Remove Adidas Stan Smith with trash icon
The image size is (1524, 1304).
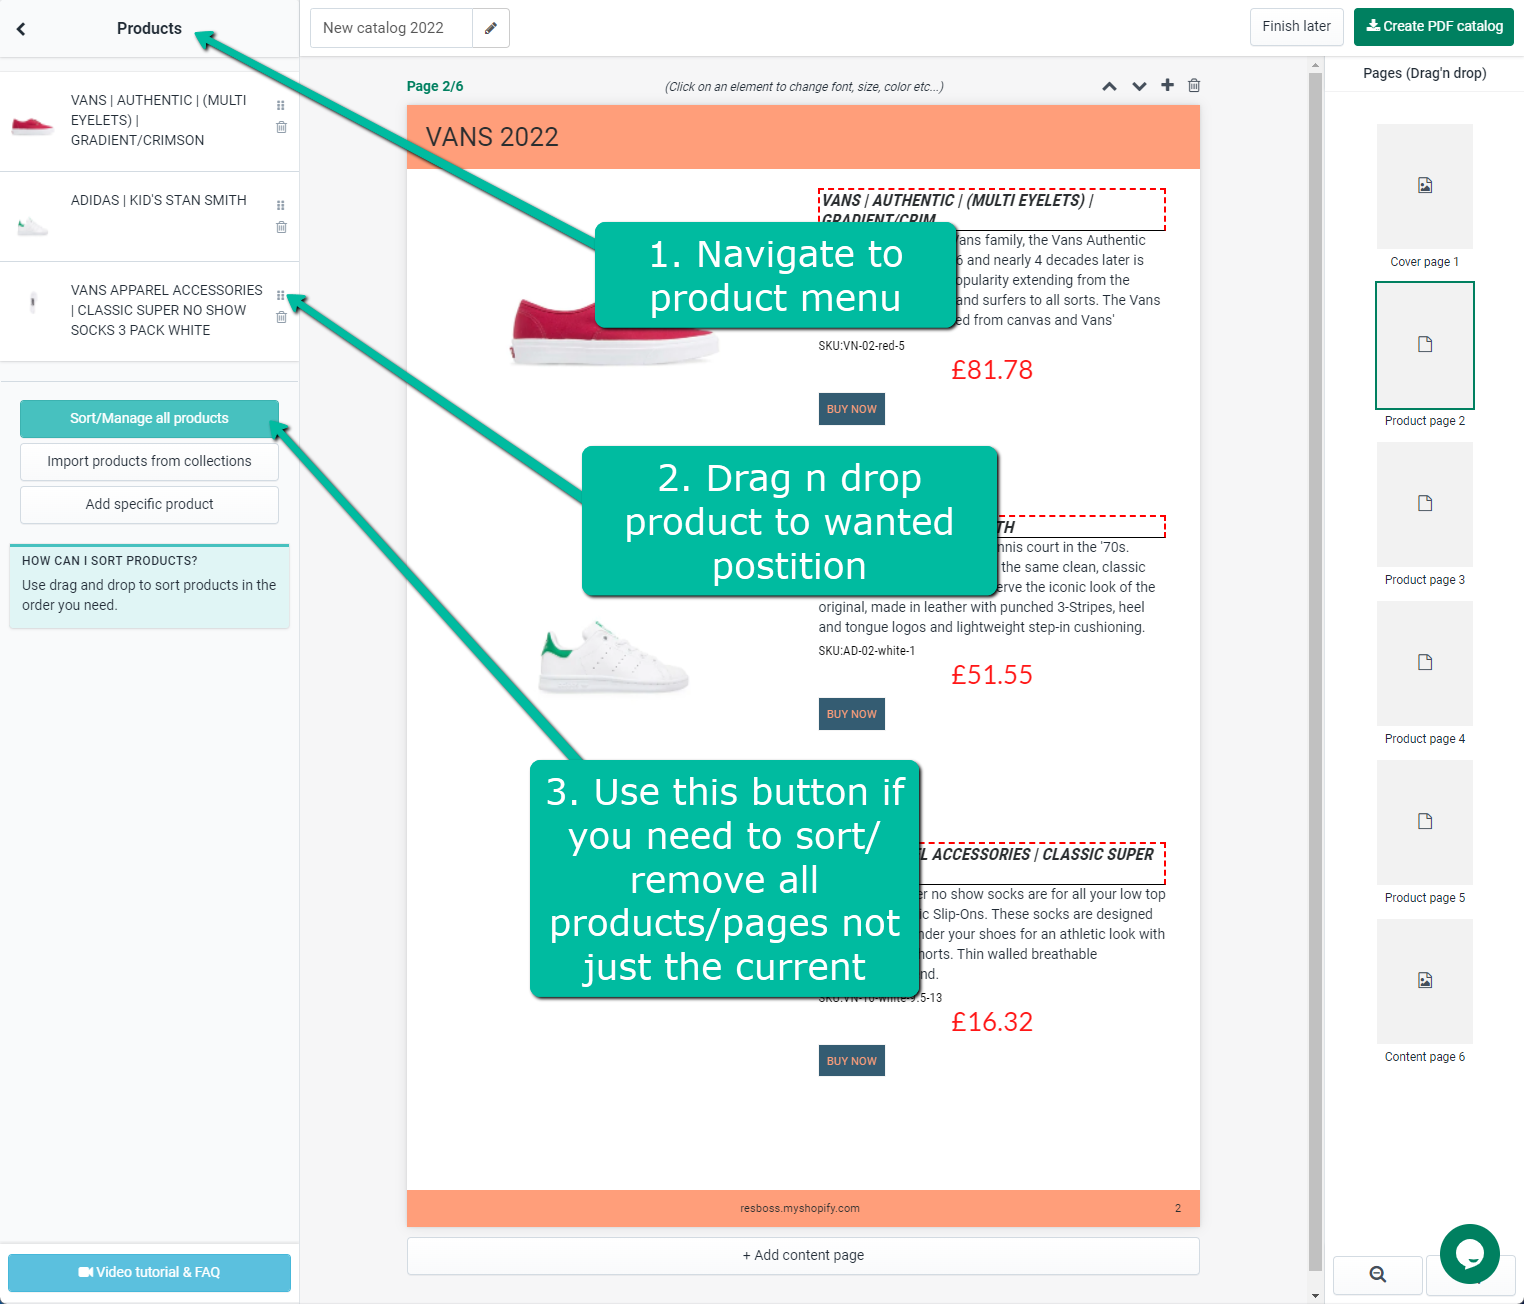pos(281,227)
